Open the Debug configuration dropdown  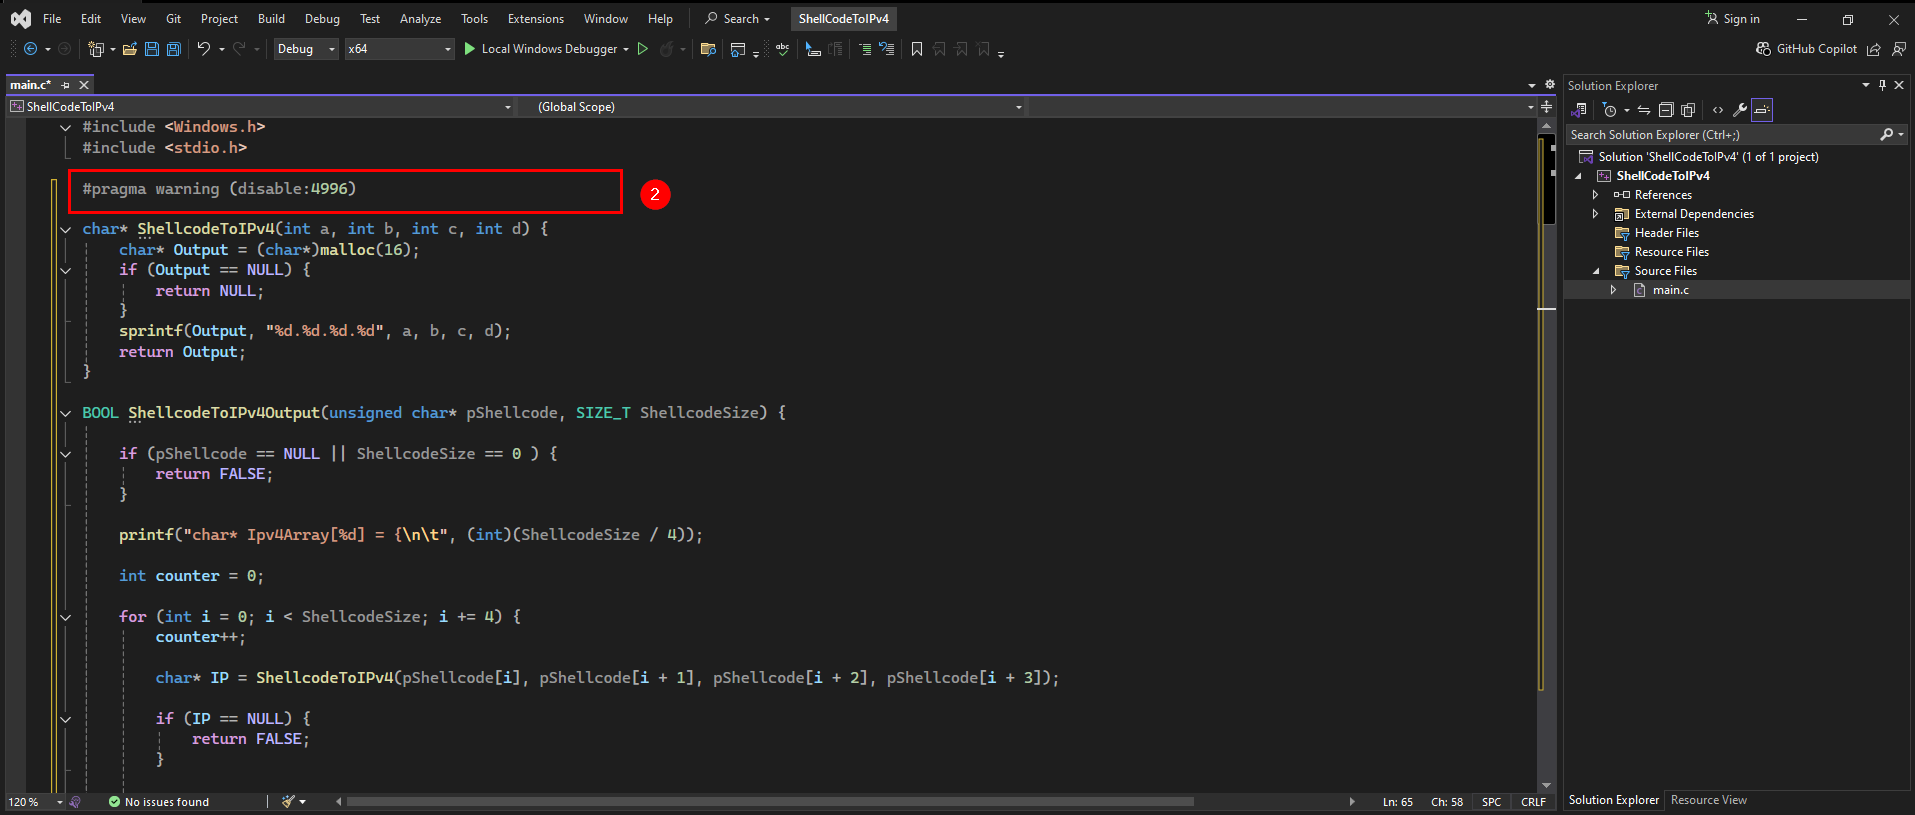pos(306,49)
